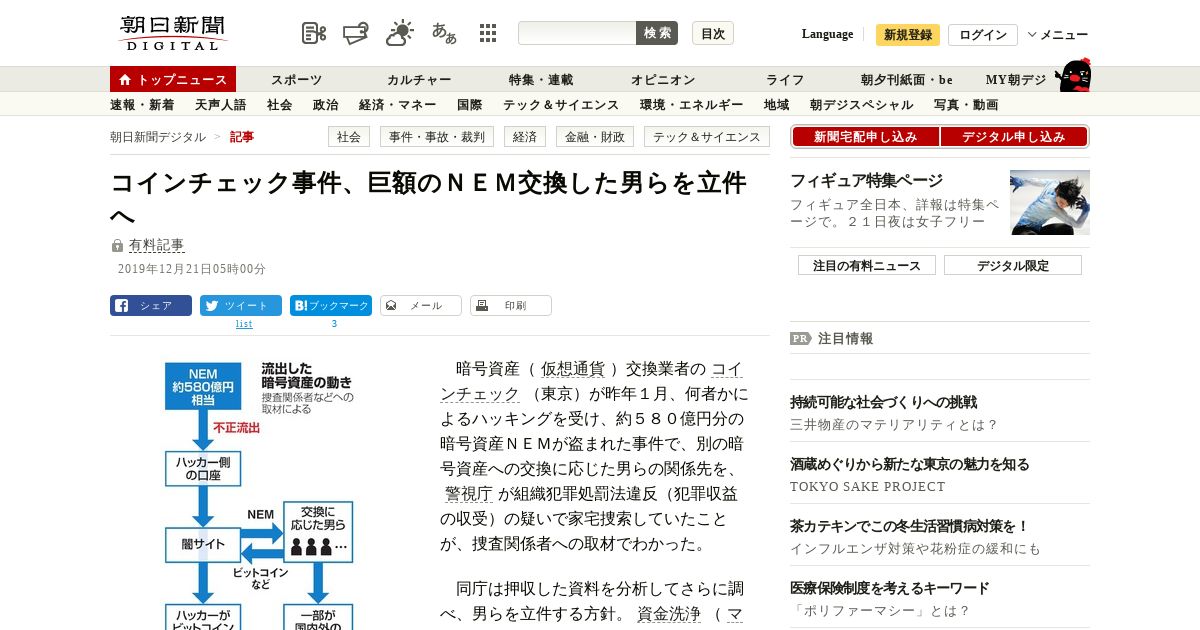Screen dimensions: 1200x630
Task: Select the テック＆サイエンス article category tag
Action: [707, 137]
